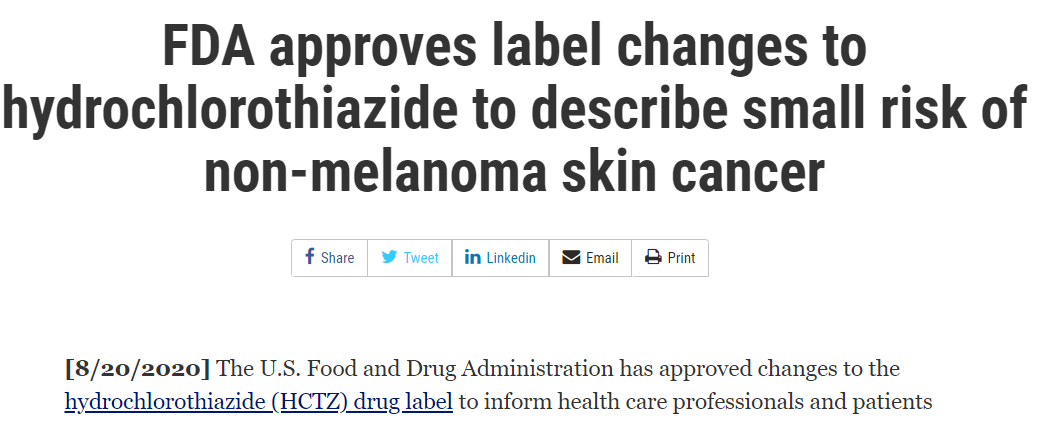Click the printer icon
This screenshot has height=424, width=1044.
(x=653, y=257)
